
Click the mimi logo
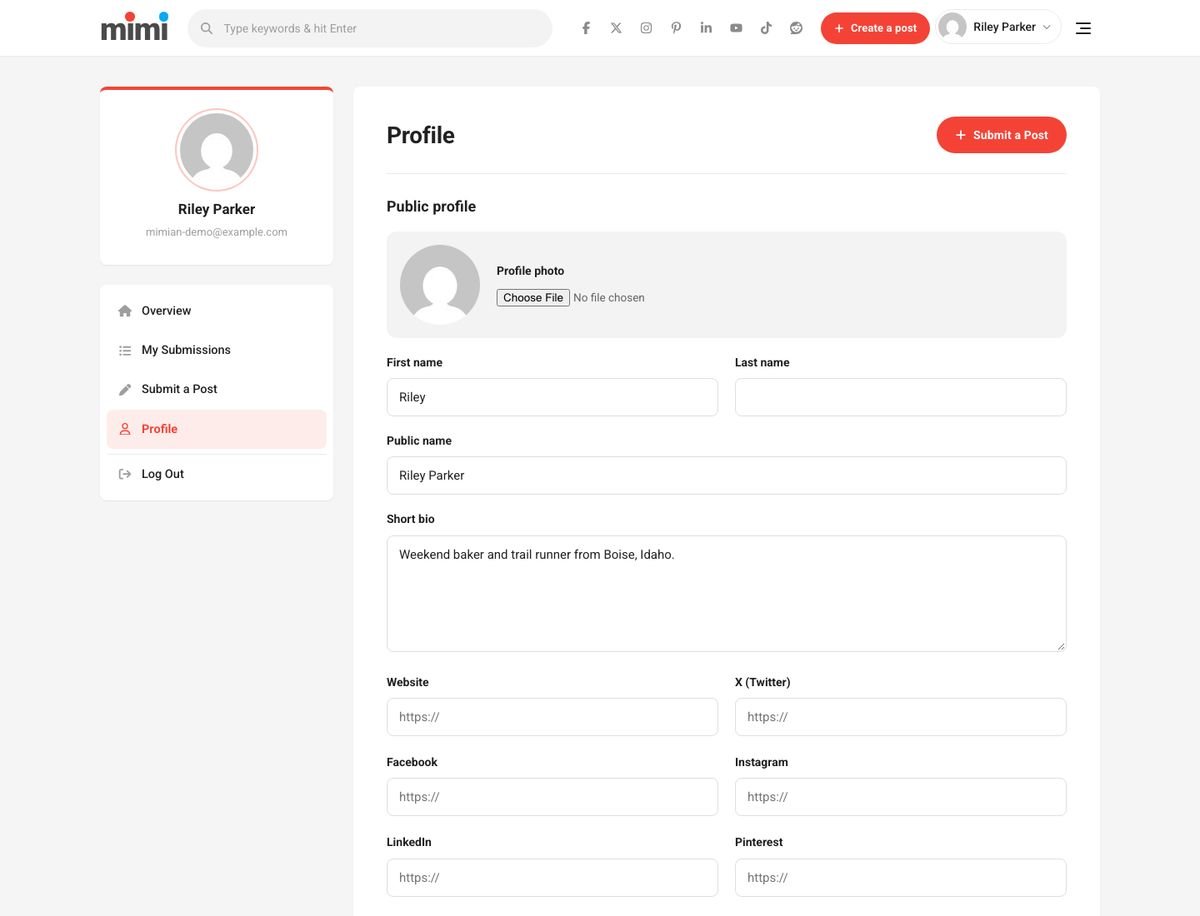click(135, 27)
